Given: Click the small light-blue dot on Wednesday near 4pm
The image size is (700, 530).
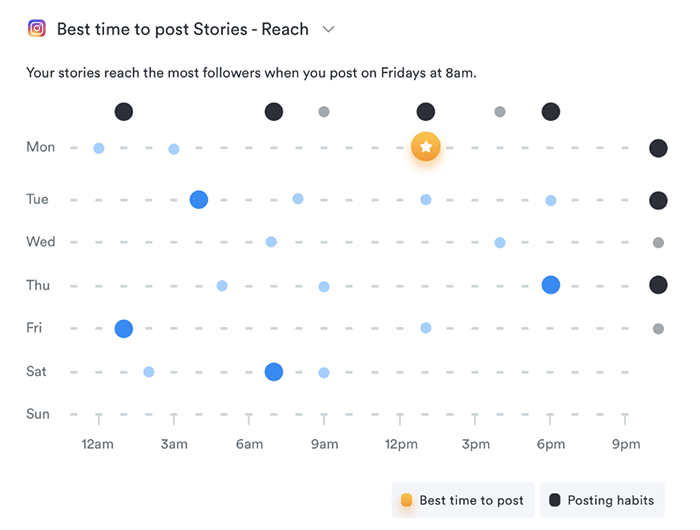Looking at the screenshot, I should click(x=500, y=242).
